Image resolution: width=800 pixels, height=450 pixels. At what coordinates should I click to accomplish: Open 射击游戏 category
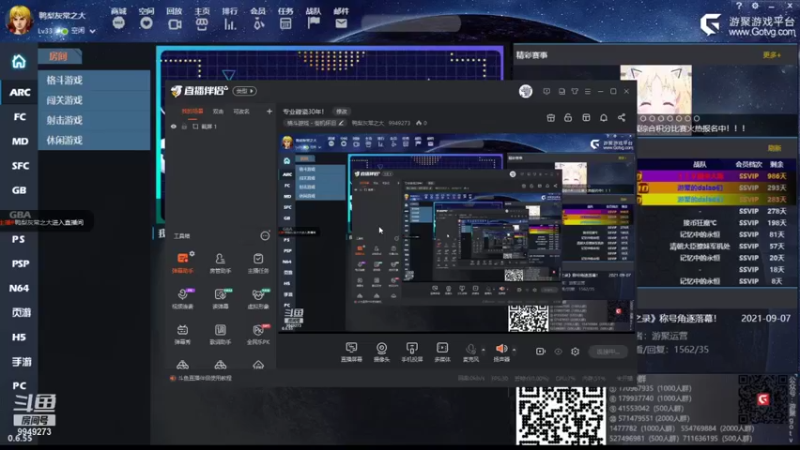94,120
